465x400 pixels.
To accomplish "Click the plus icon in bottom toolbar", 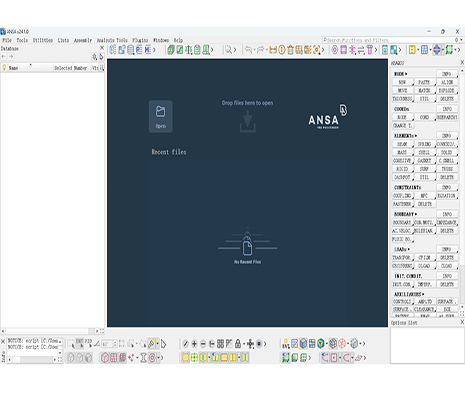I will [x=194, y=344].
